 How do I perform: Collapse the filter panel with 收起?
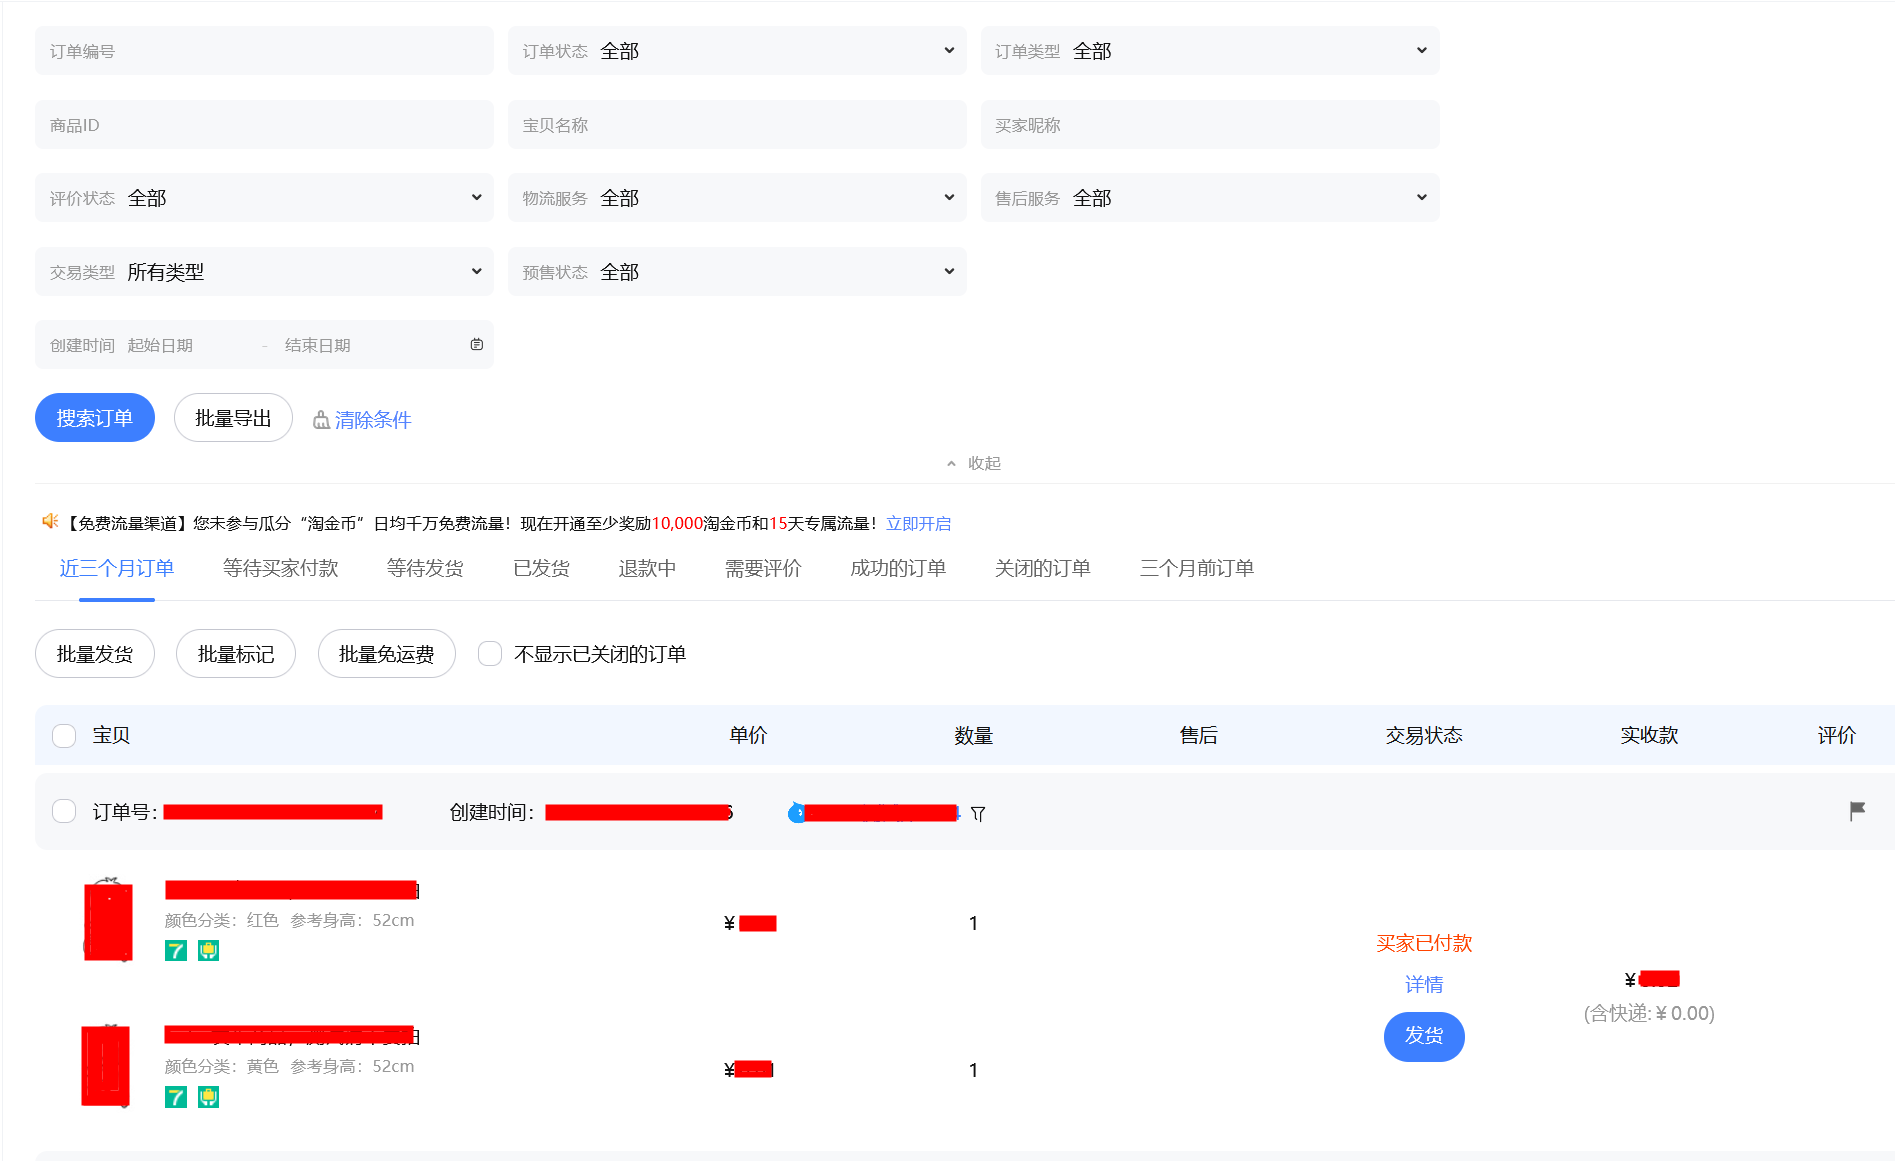click(x=974, y=463)
